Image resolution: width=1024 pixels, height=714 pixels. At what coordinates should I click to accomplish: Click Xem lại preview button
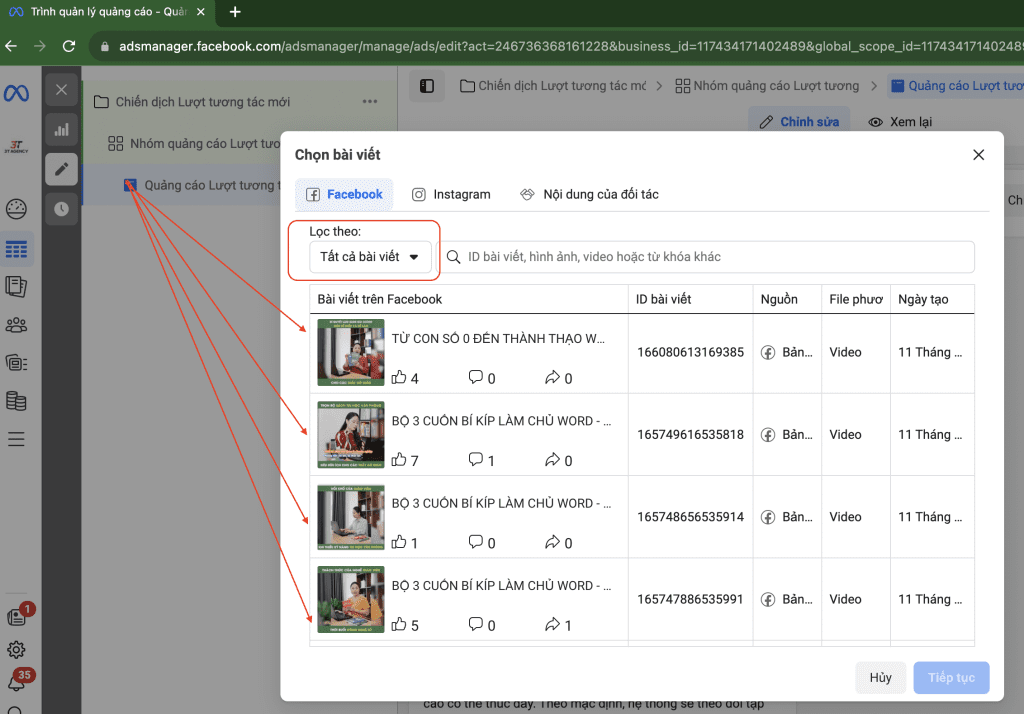pos(900,122)
